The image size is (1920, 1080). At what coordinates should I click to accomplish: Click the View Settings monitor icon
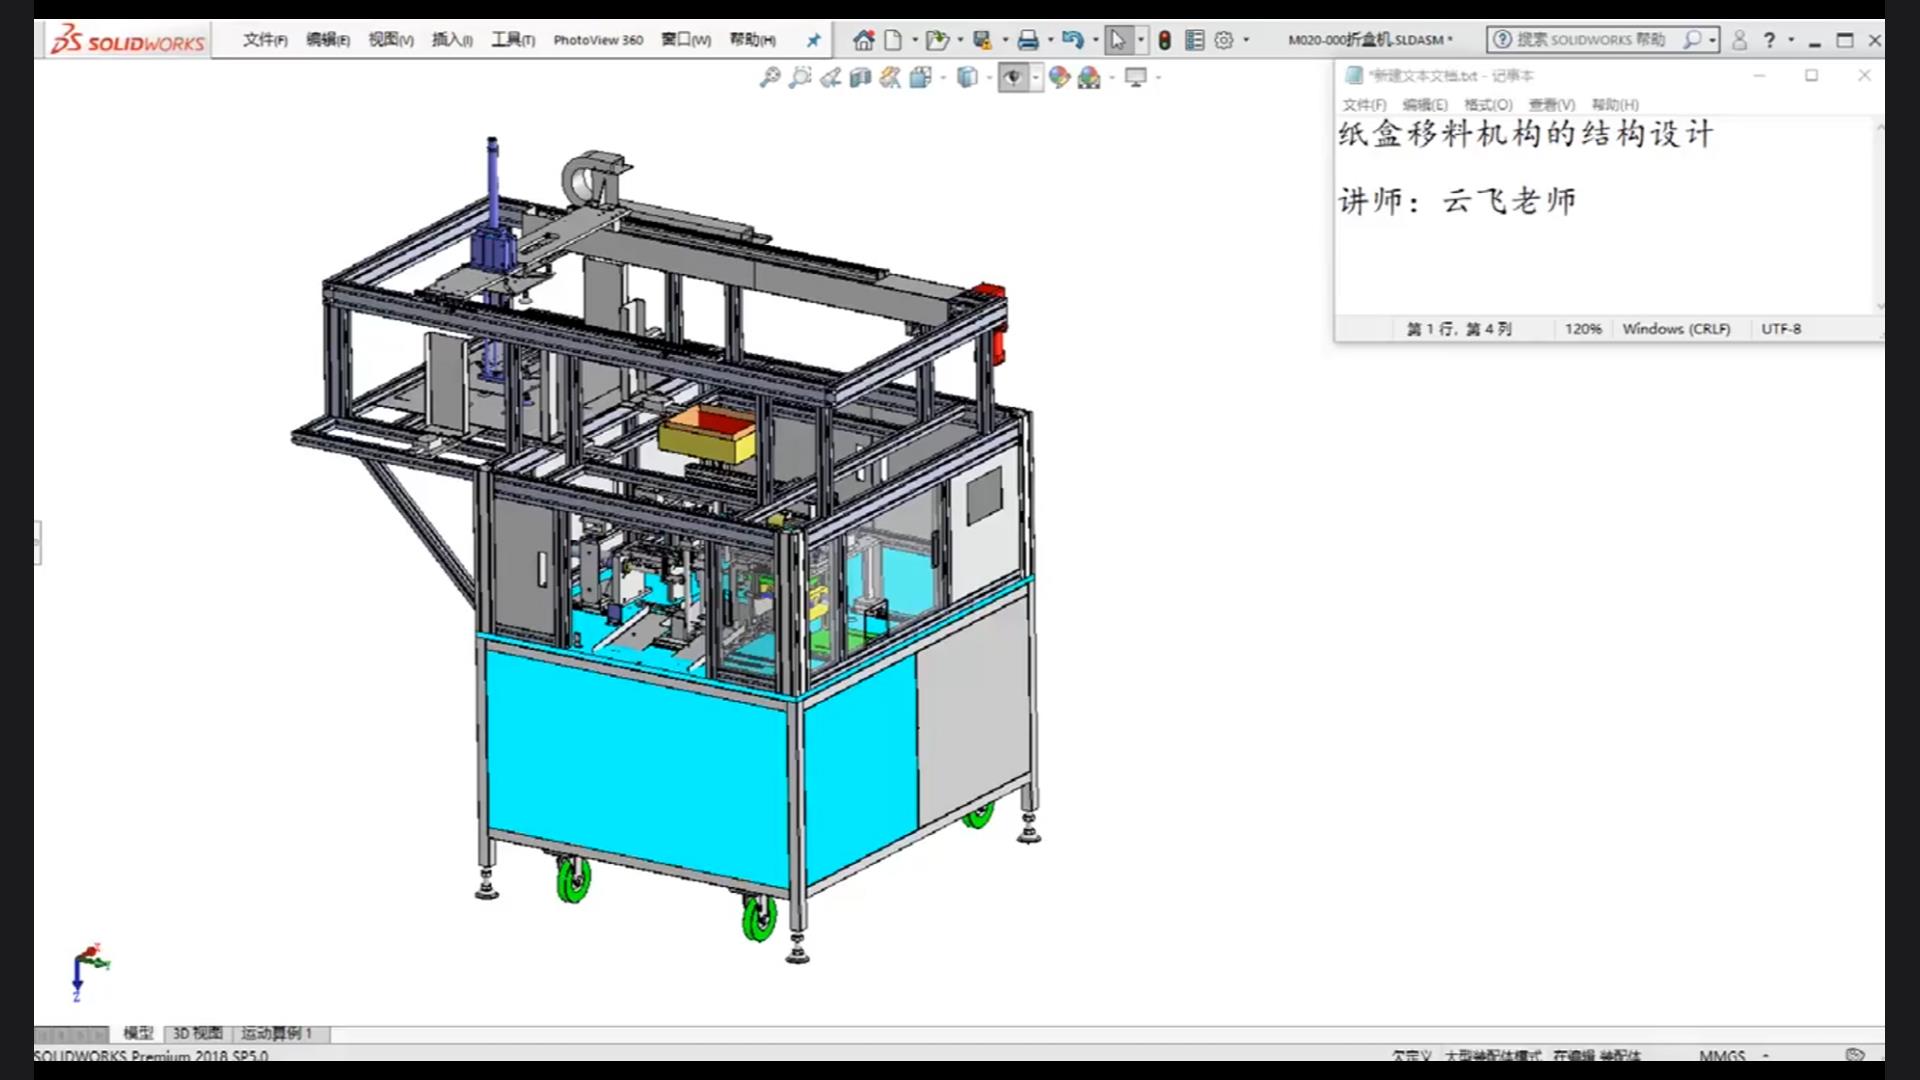pyautogui.click(x=1136, y=77)
